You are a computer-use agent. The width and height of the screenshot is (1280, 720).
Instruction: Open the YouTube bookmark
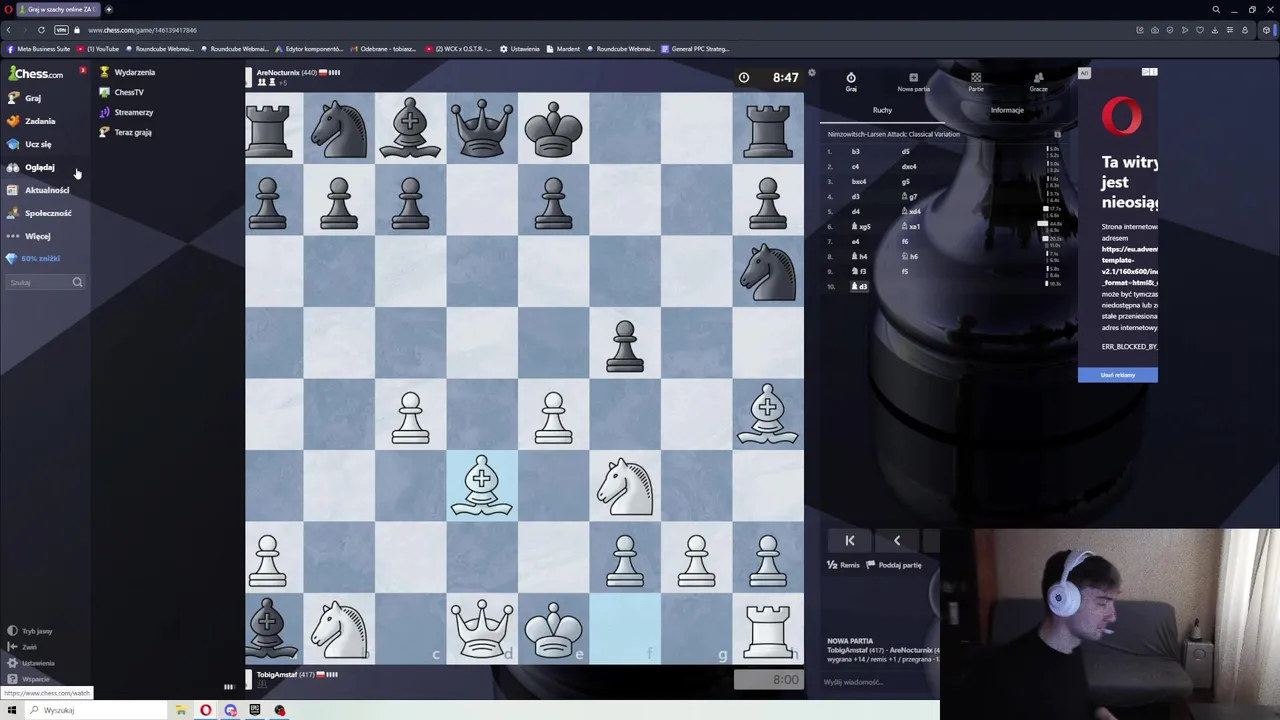pyautogui.click(x=98, y=49)
